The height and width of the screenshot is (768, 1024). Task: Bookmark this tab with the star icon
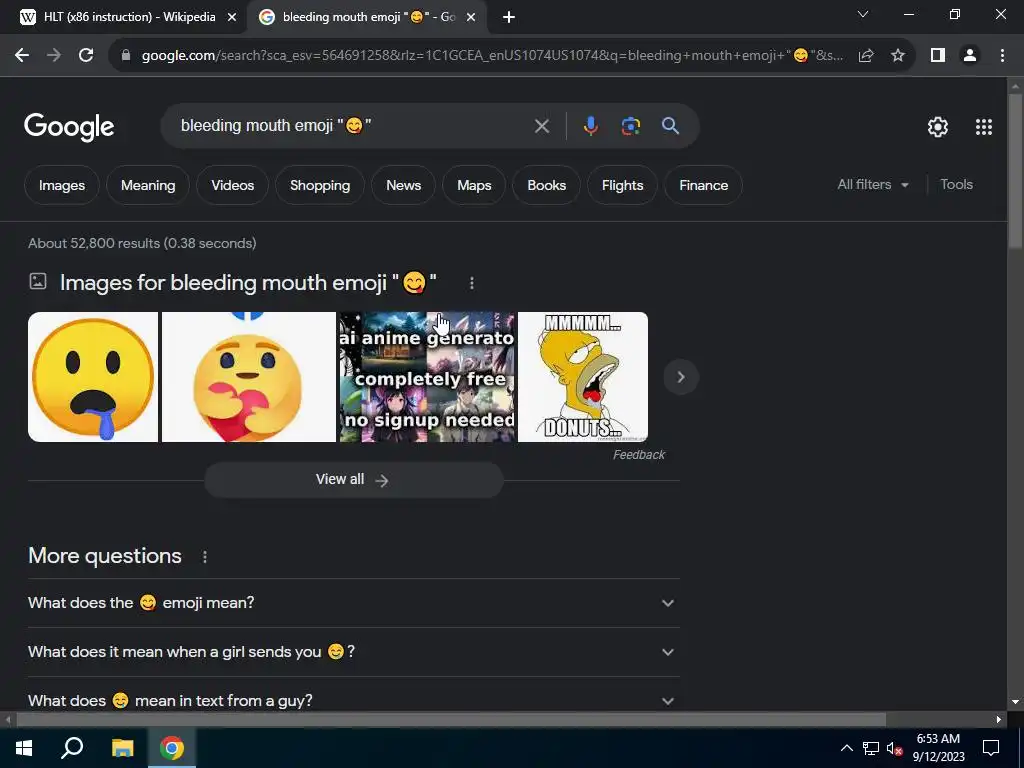[898, 56]
